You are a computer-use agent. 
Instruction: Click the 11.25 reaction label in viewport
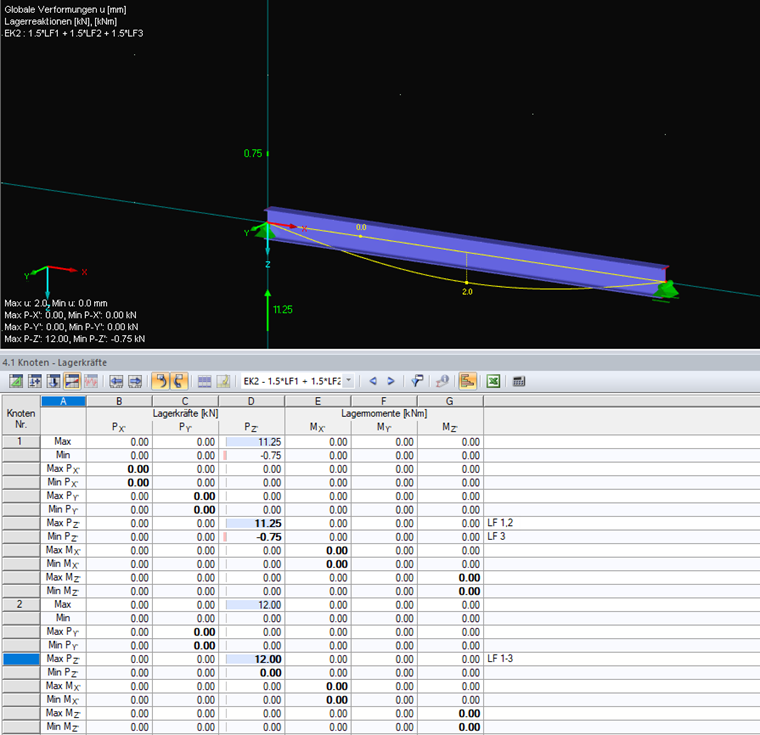click(x=283, y=309)
